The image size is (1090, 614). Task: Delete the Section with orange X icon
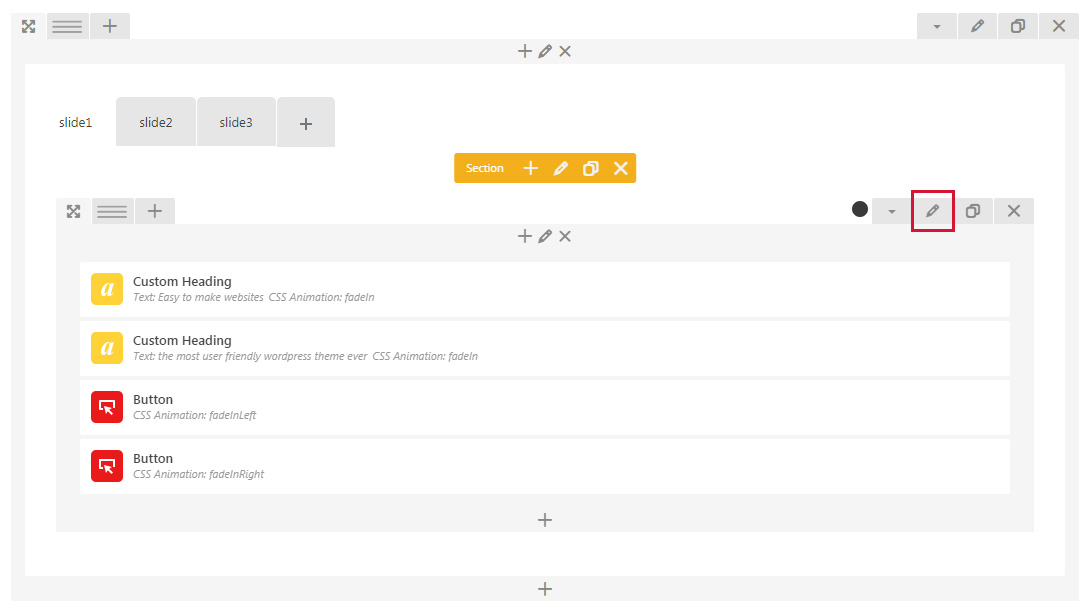click(621, 168)
